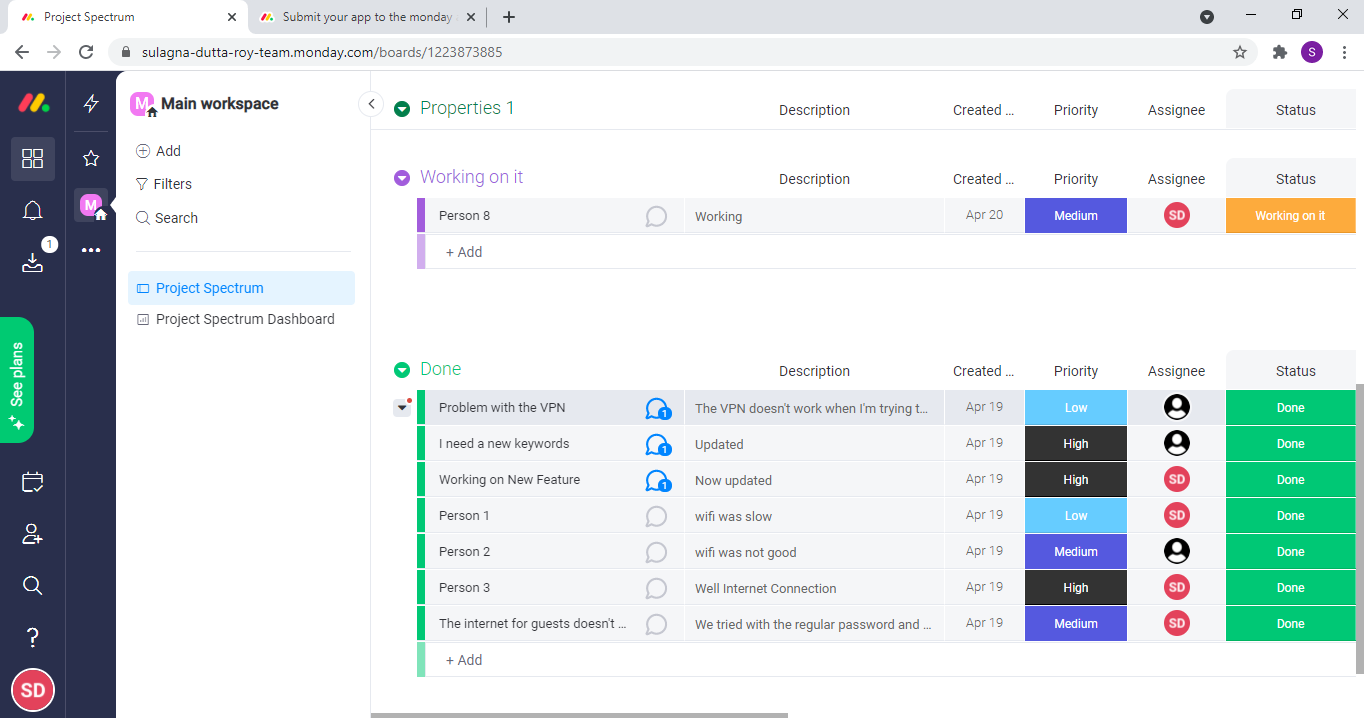Open quick search via the lightning bolt icon
This screenshot has height=718, width=1364.
tap(91, 102)
